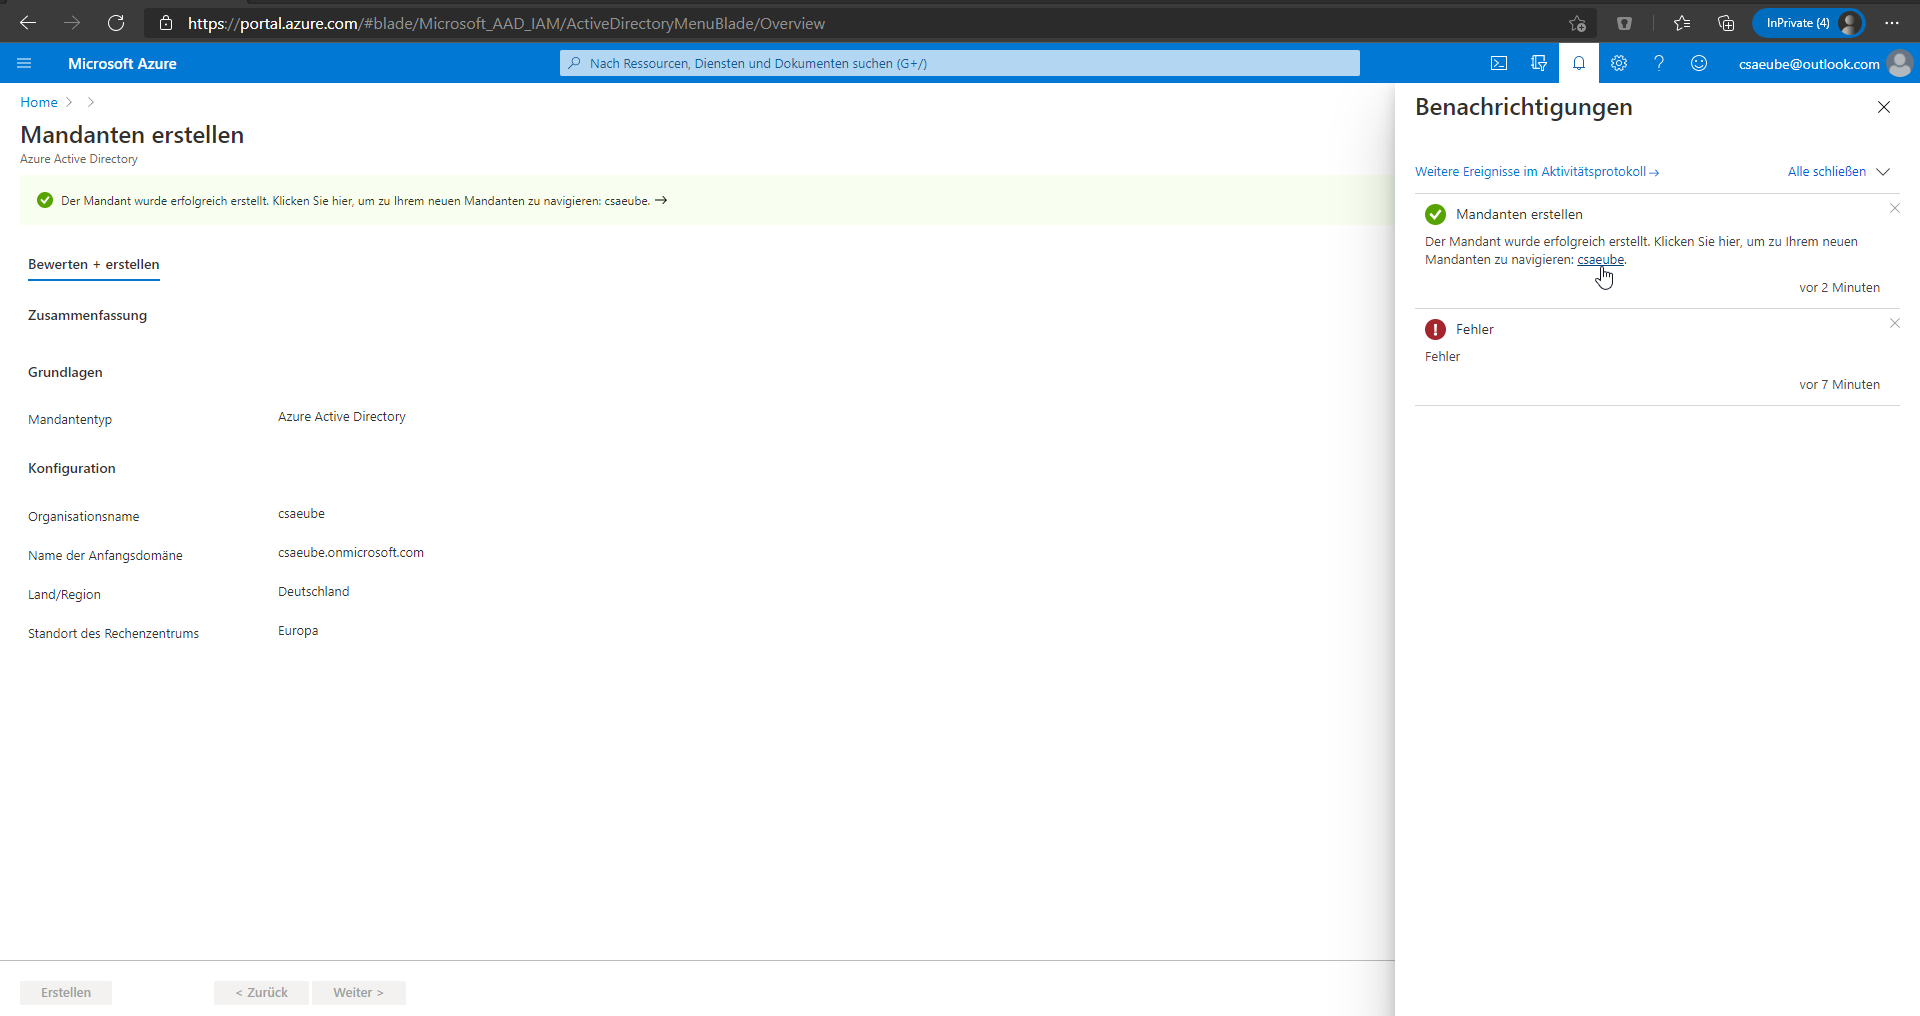This screenshot has width=1920, height=1016.
Task: Click the Azure Active Directory Mandantentyp value
Action: pyautogui.click(x=342, y=417)
